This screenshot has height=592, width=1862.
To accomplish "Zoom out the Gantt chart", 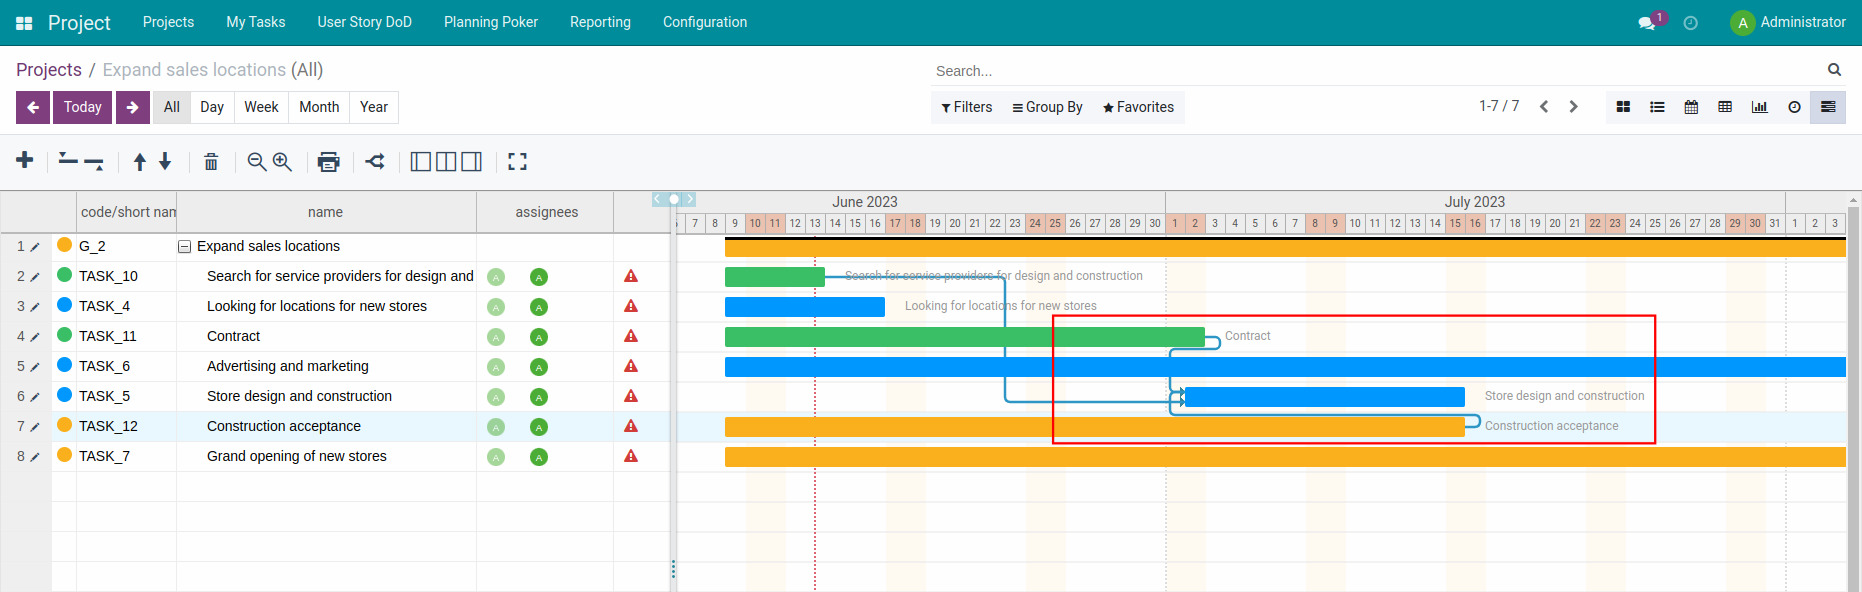I will [x=257, y=162].
